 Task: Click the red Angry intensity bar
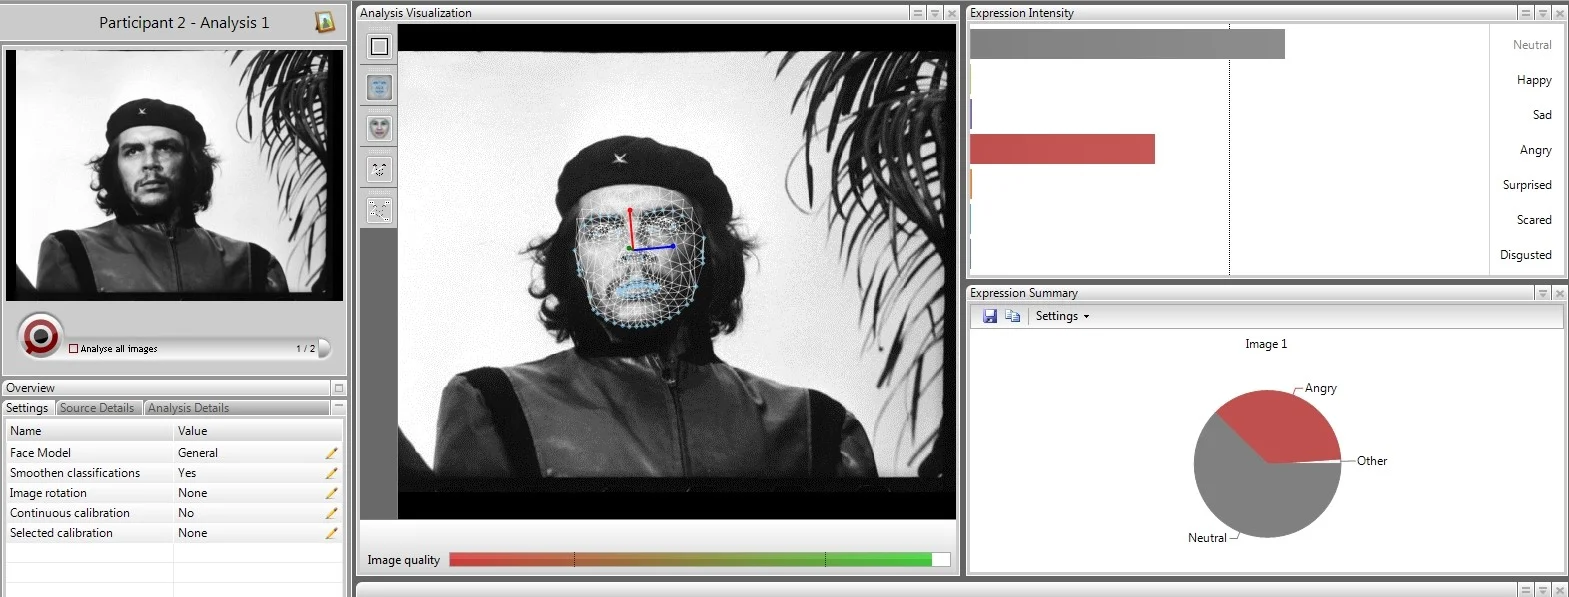point(1062,149)
